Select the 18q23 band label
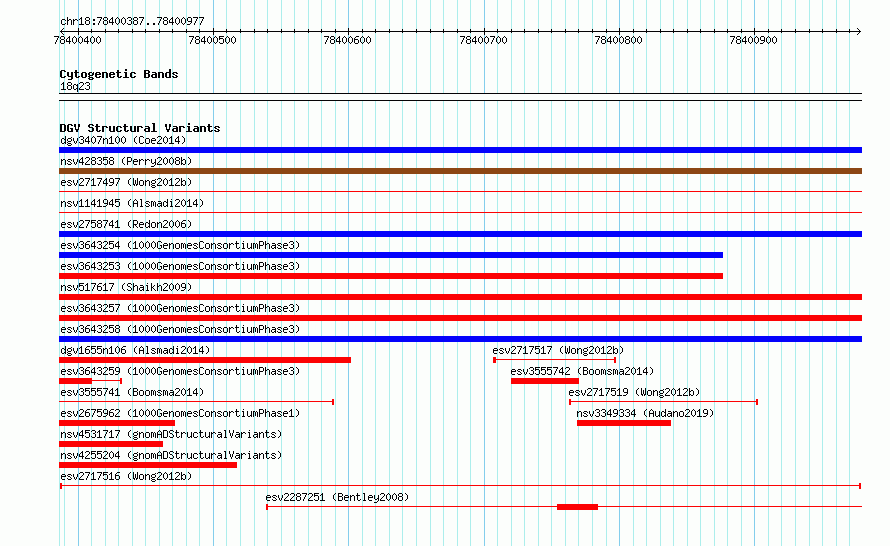The height and width of the screenshot is (546, 890). click(x=75, y=86)
